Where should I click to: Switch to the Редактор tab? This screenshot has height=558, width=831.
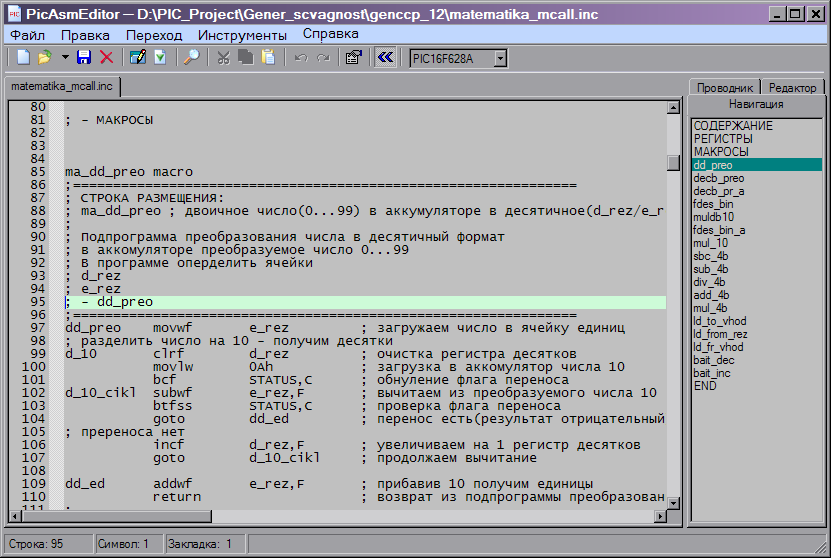tap(792, 88)
